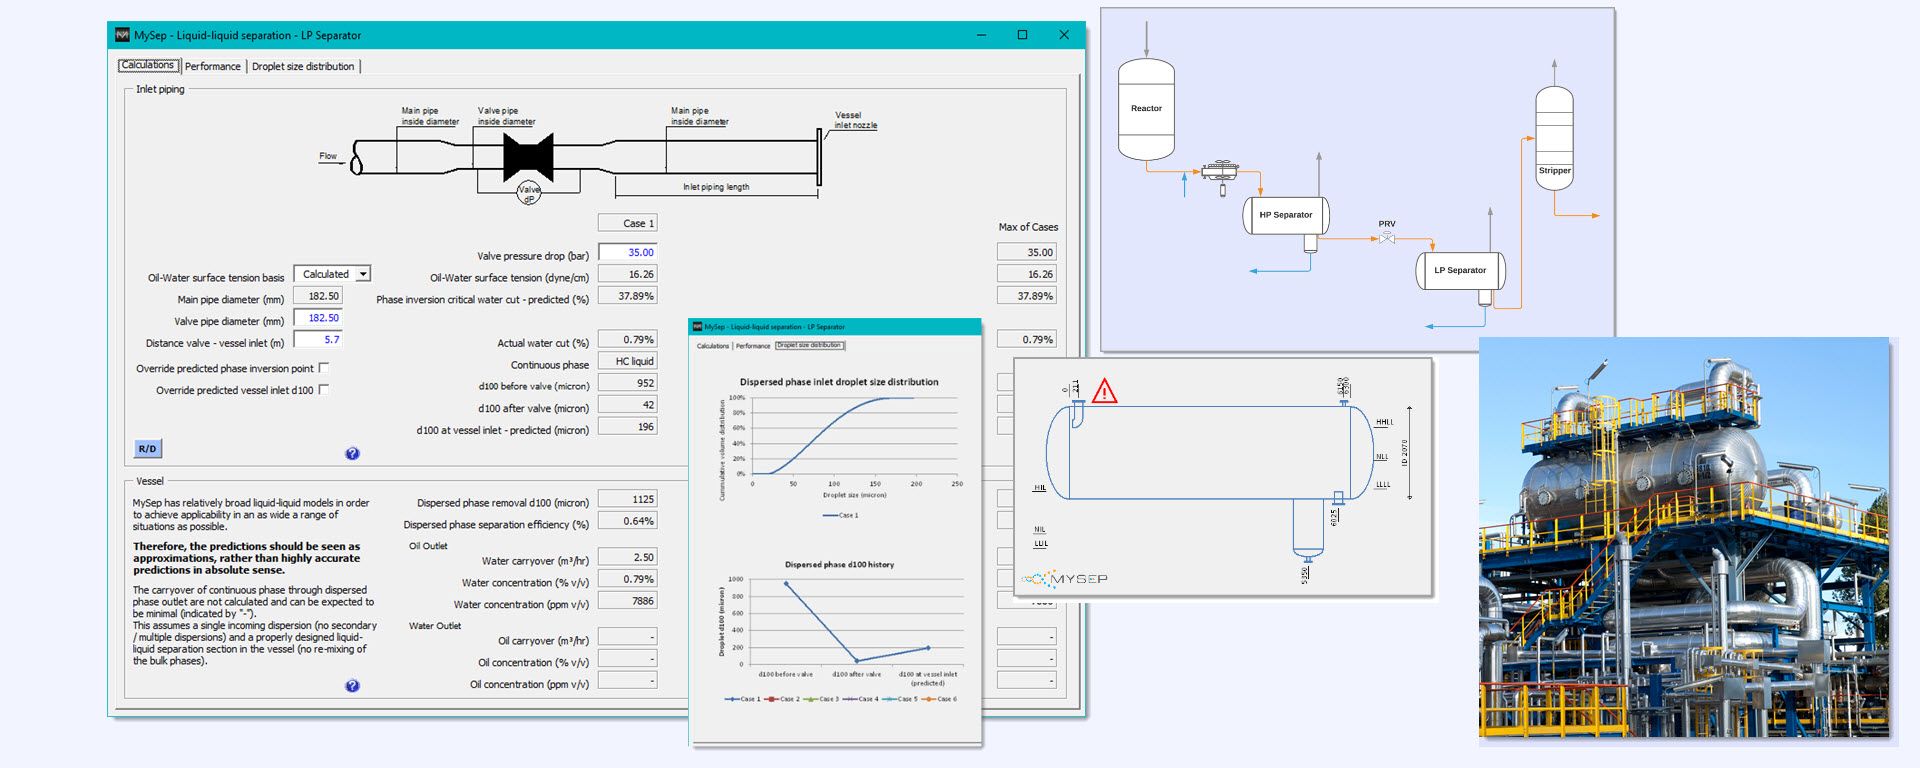The image size is (1920, 768).
Task: Click the Case 1 column header
Action: [627, 223]
